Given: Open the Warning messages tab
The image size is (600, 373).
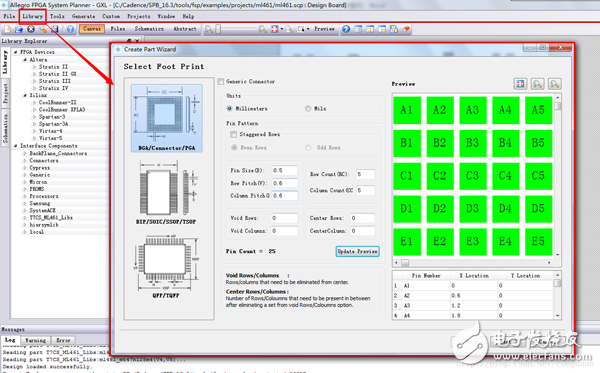Looking at the screenshot, I should [x=35, y=340].
